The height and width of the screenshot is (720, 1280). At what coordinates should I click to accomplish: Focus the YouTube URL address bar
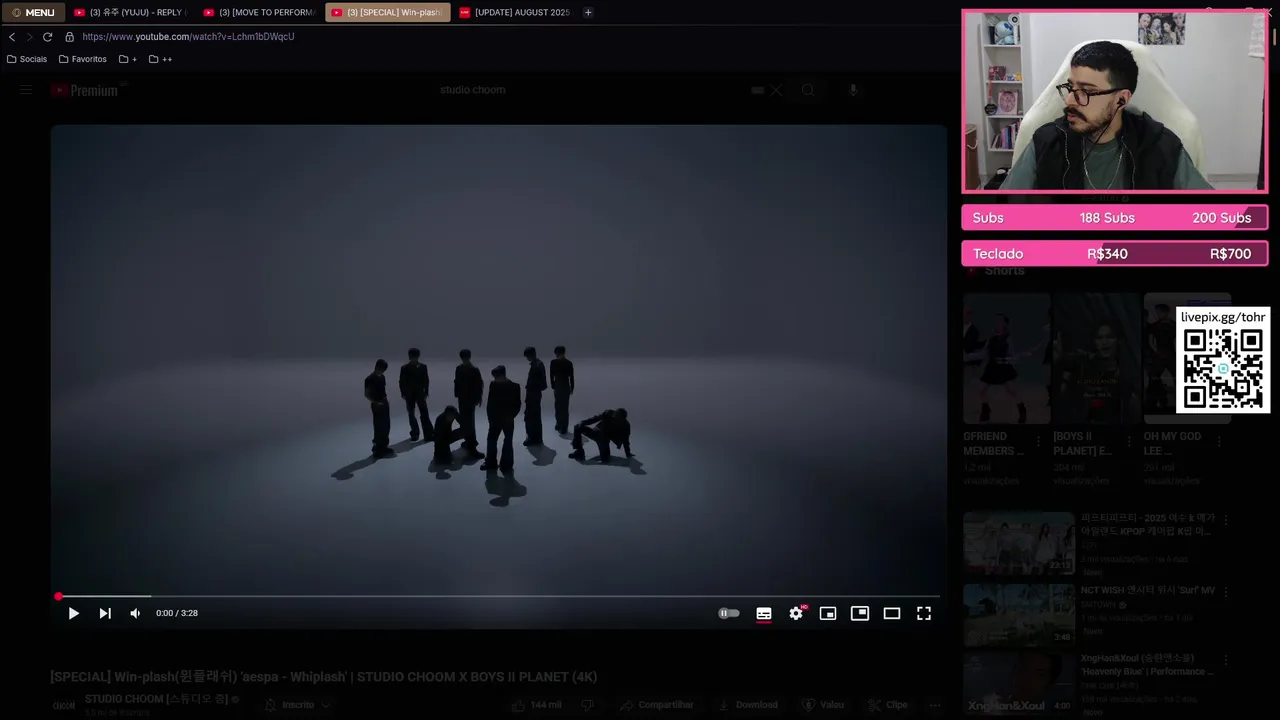188,37
